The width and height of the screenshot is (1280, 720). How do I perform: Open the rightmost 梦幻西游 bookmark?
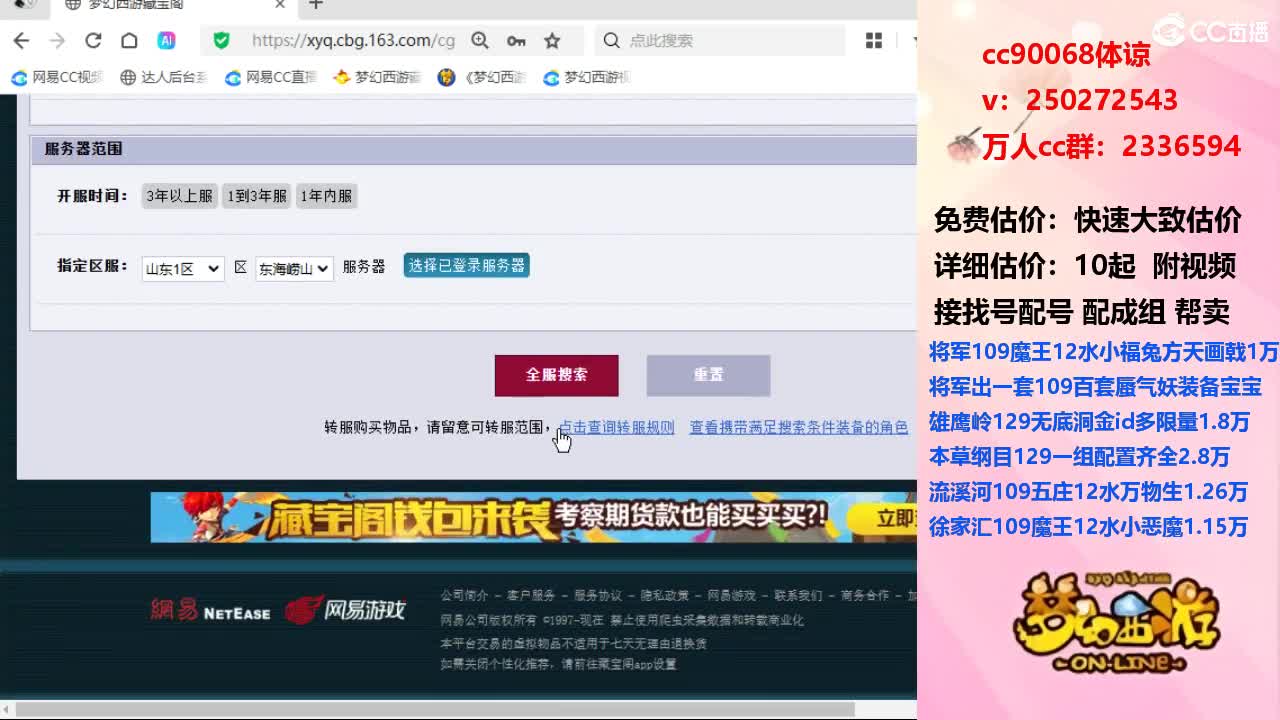pos(587,77)
